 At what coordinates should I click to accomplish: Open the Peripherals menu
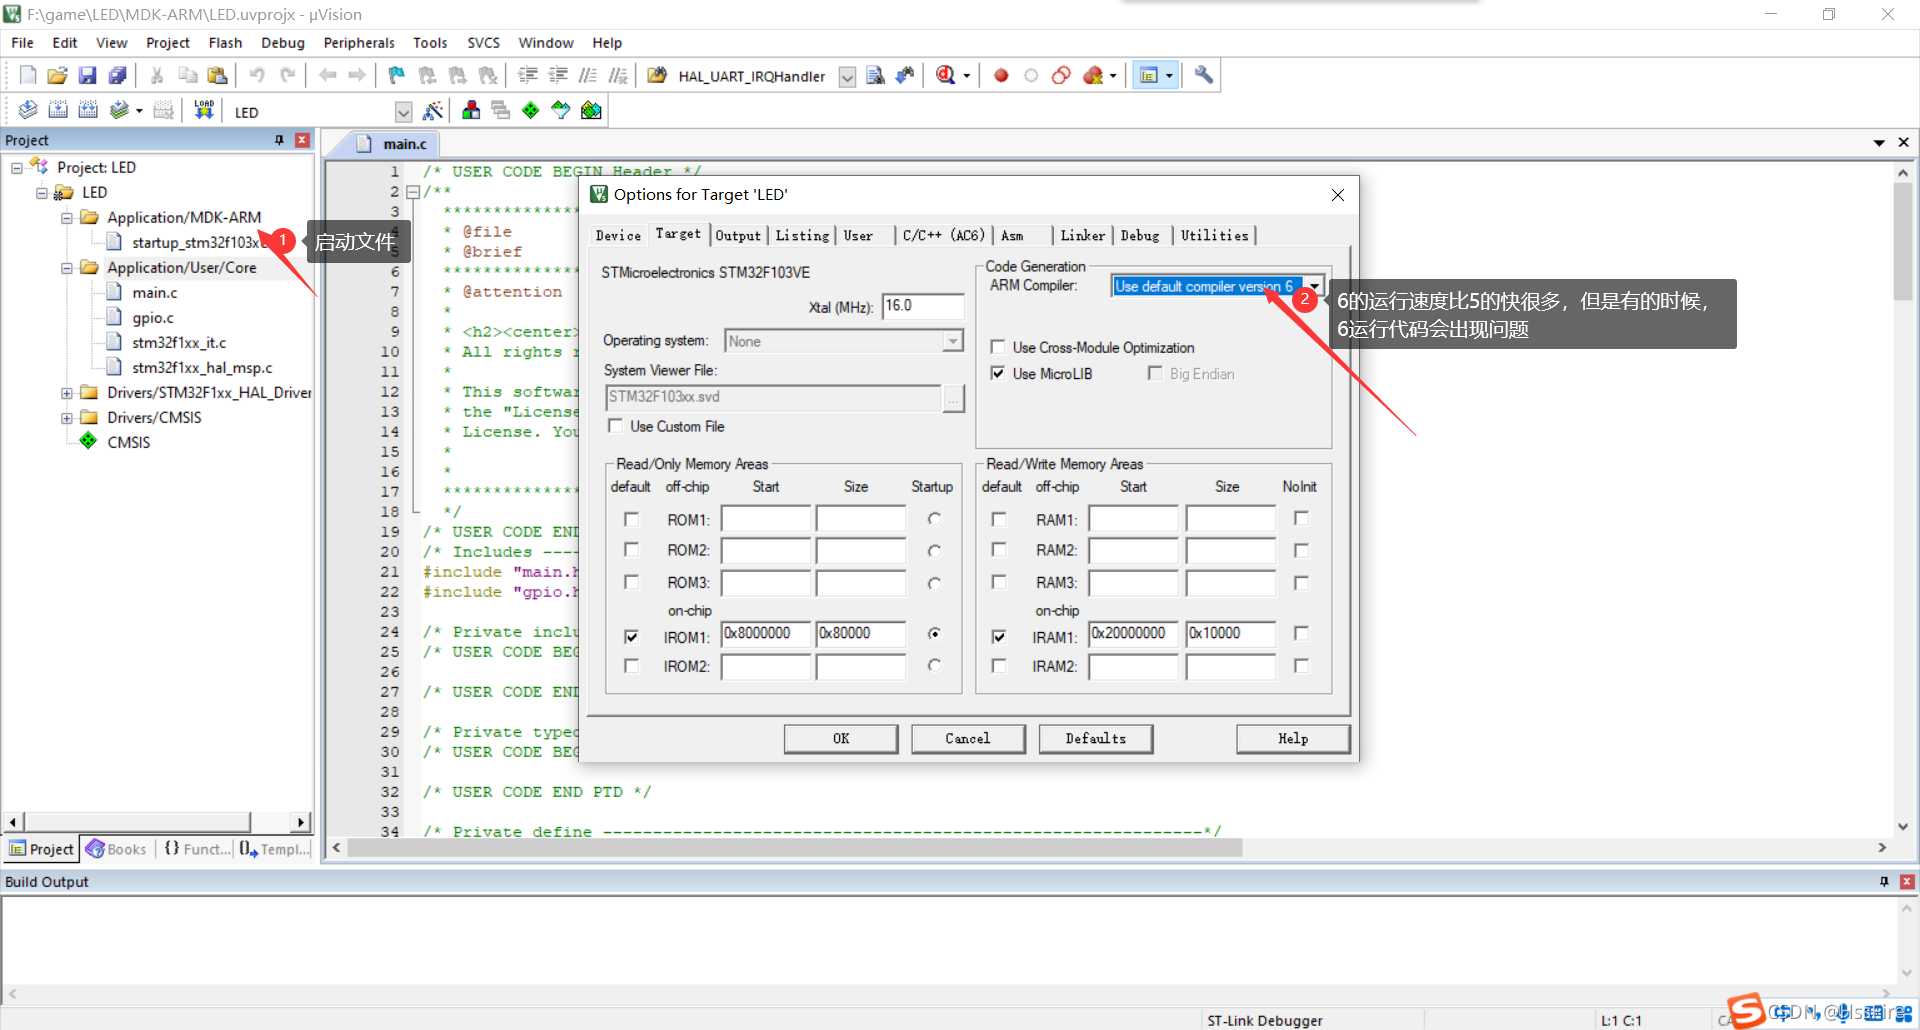point(359,43)
